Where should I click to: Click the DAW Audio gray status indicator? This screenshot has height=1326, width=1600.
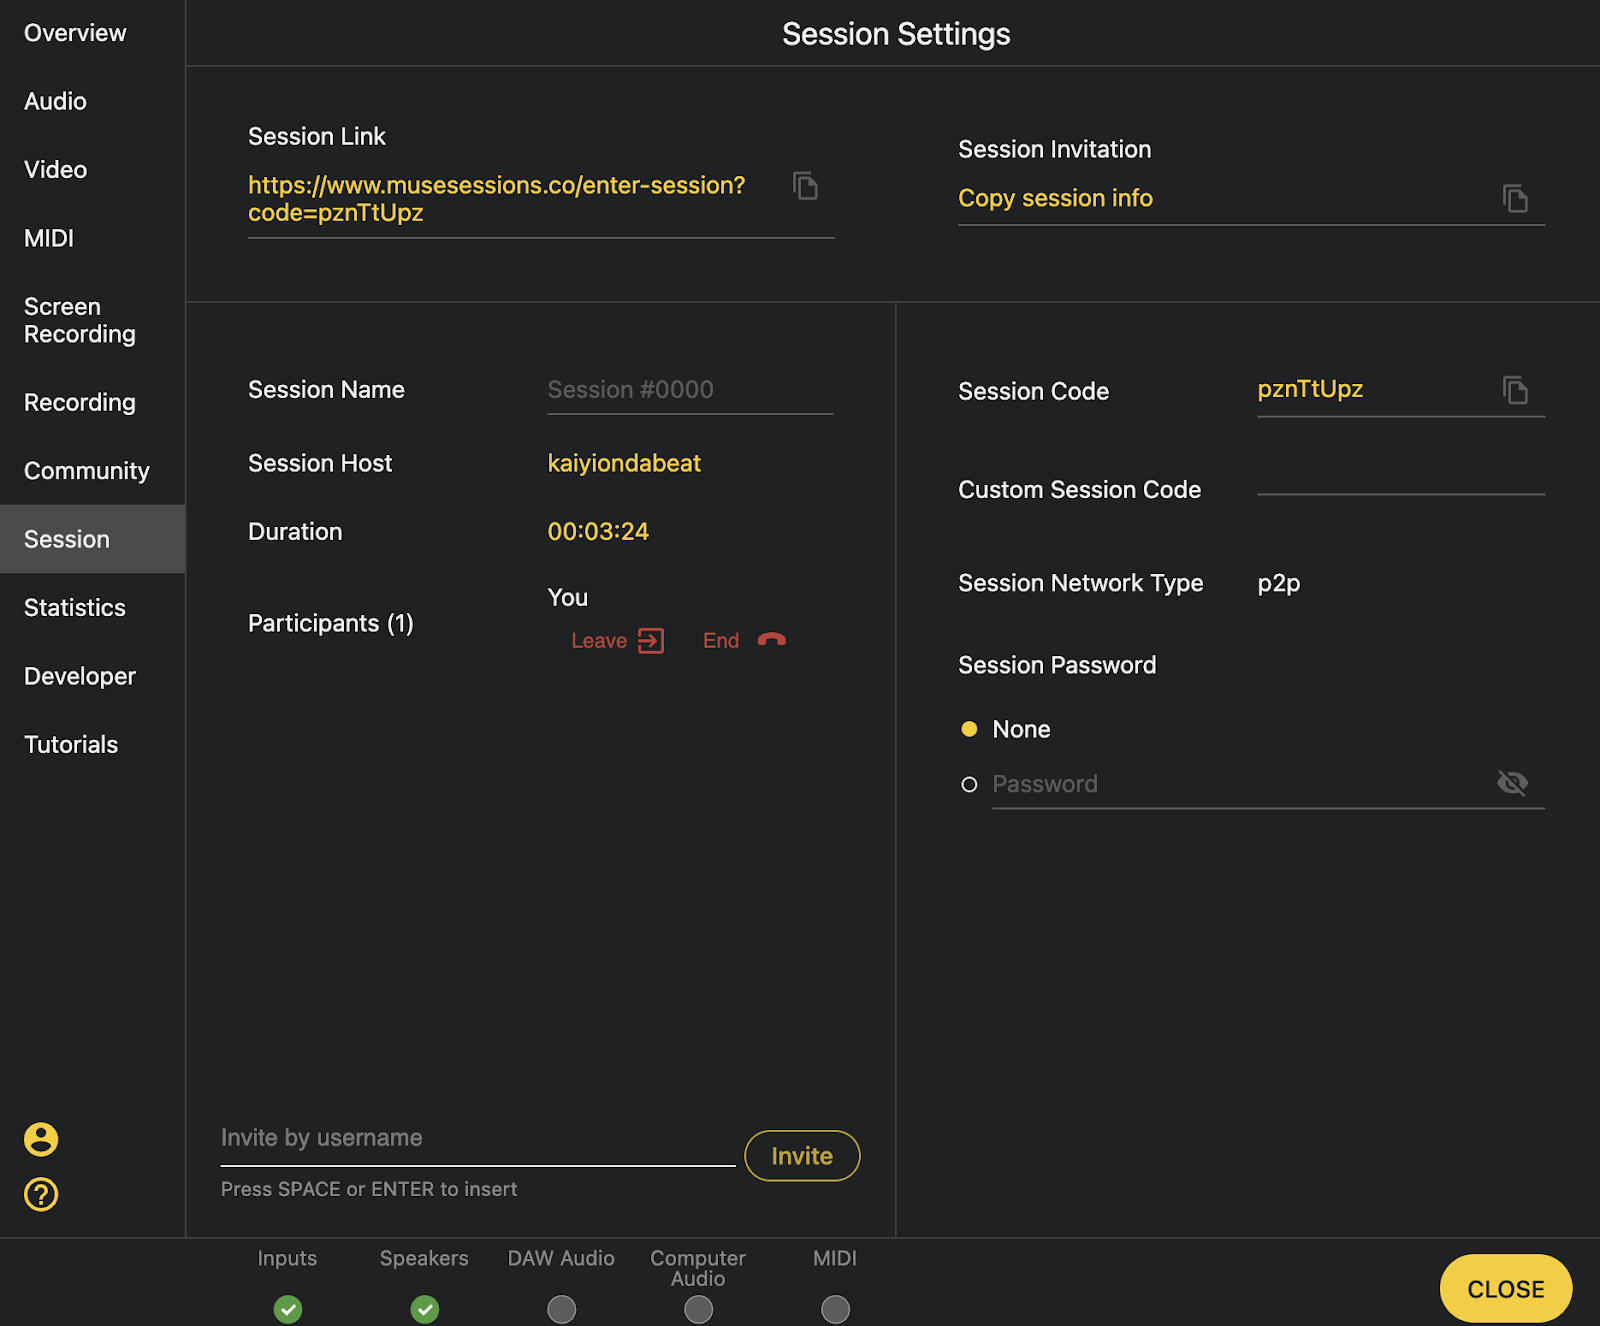pos(562,1309)
